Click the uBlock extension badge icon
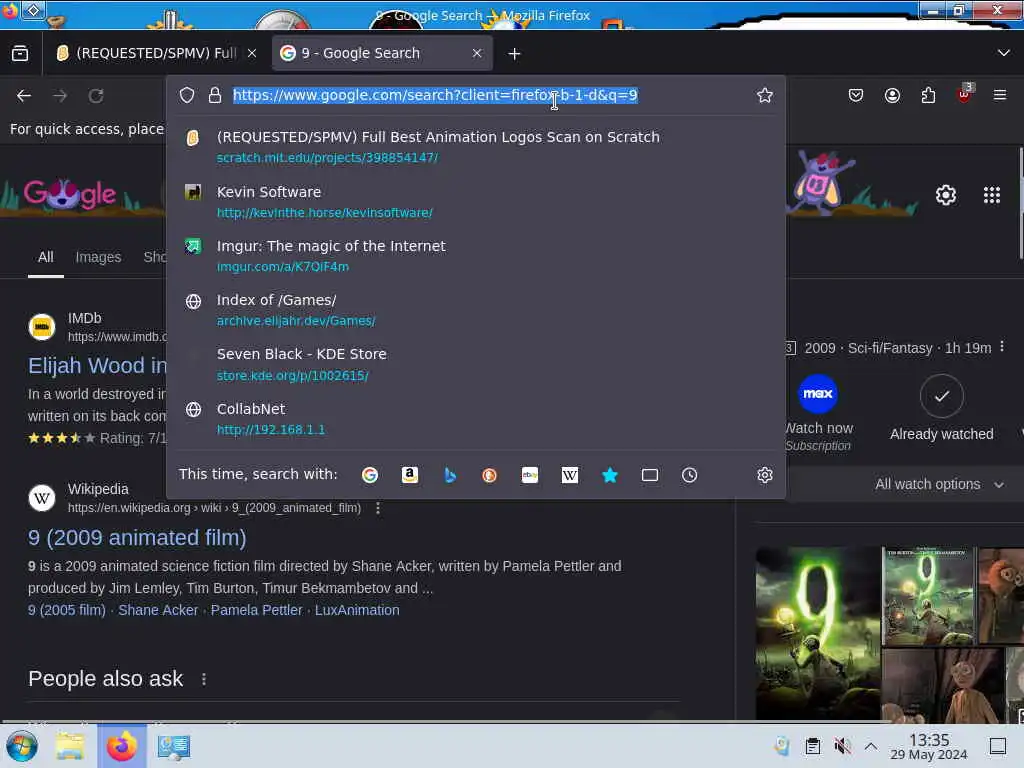 click(x=965, y=94)
